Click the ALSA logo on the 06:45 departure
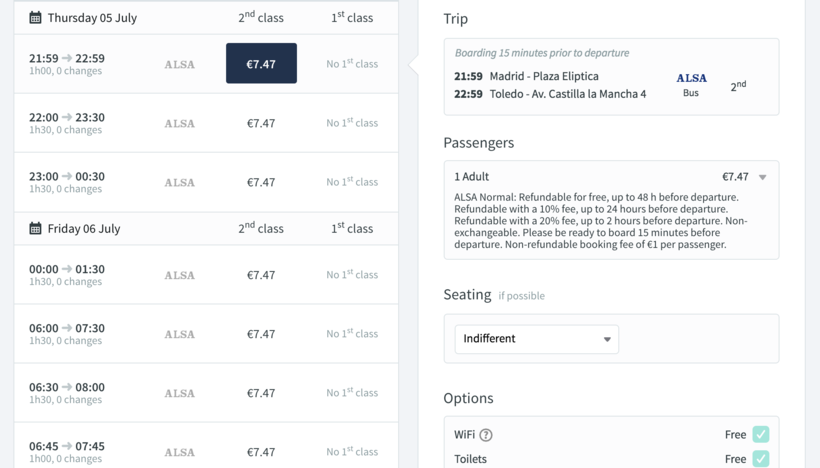The height and width of the screenshot is (468, 820). point(180,453)
